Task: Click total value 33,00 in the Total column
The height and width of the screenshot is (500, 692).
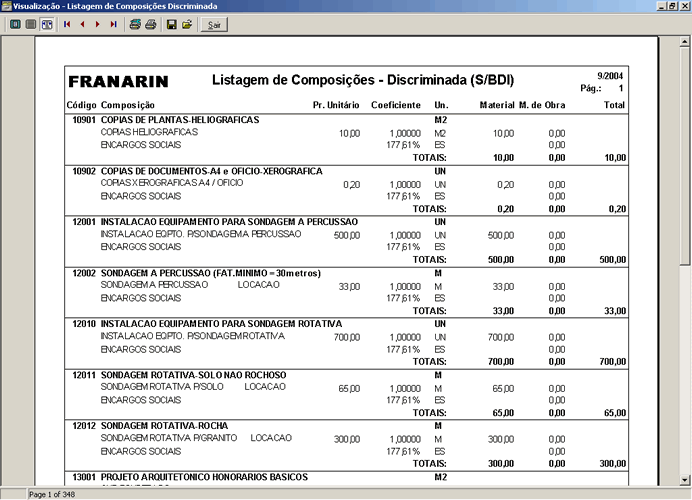Action: point(615,311)
